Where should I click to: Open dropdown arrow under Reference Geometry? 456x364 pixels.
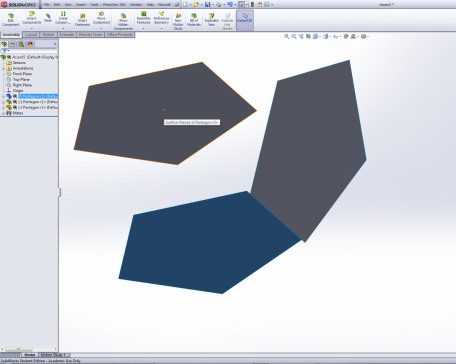(161, 28)
